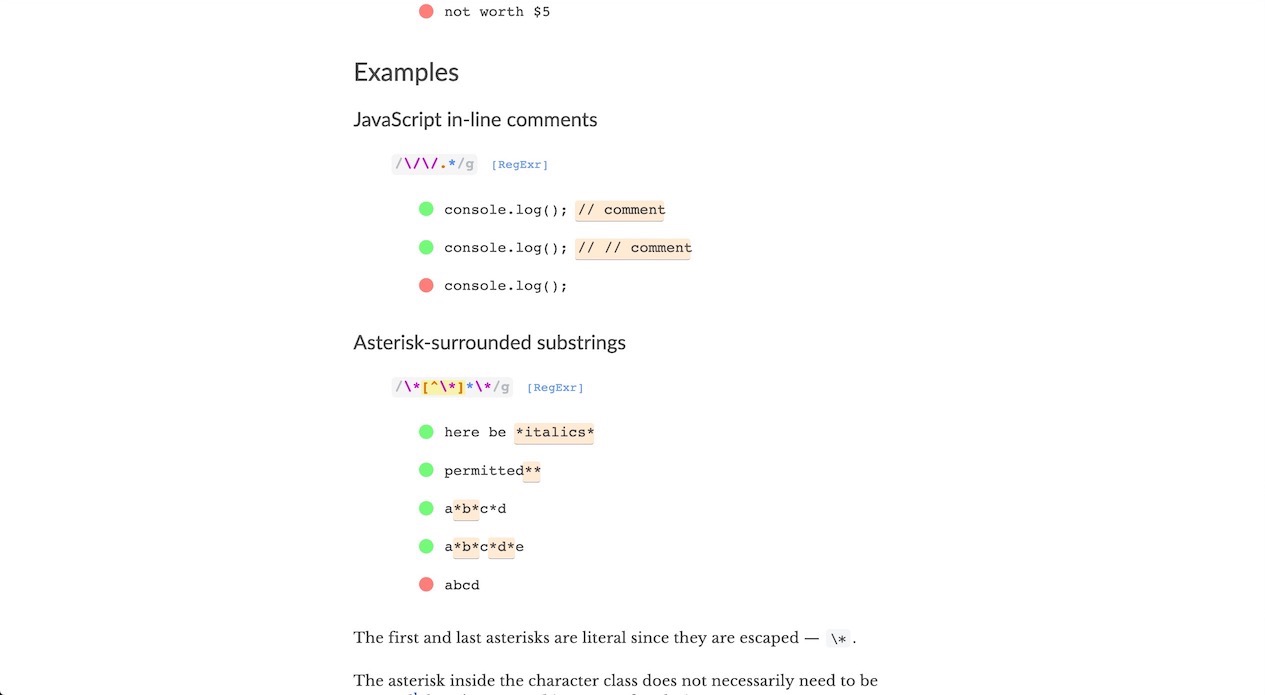Open RegExr link for the asterisk-surrounded regex
The width and height of the screenshot is (1265, 695).
click(x=555, y=388)
